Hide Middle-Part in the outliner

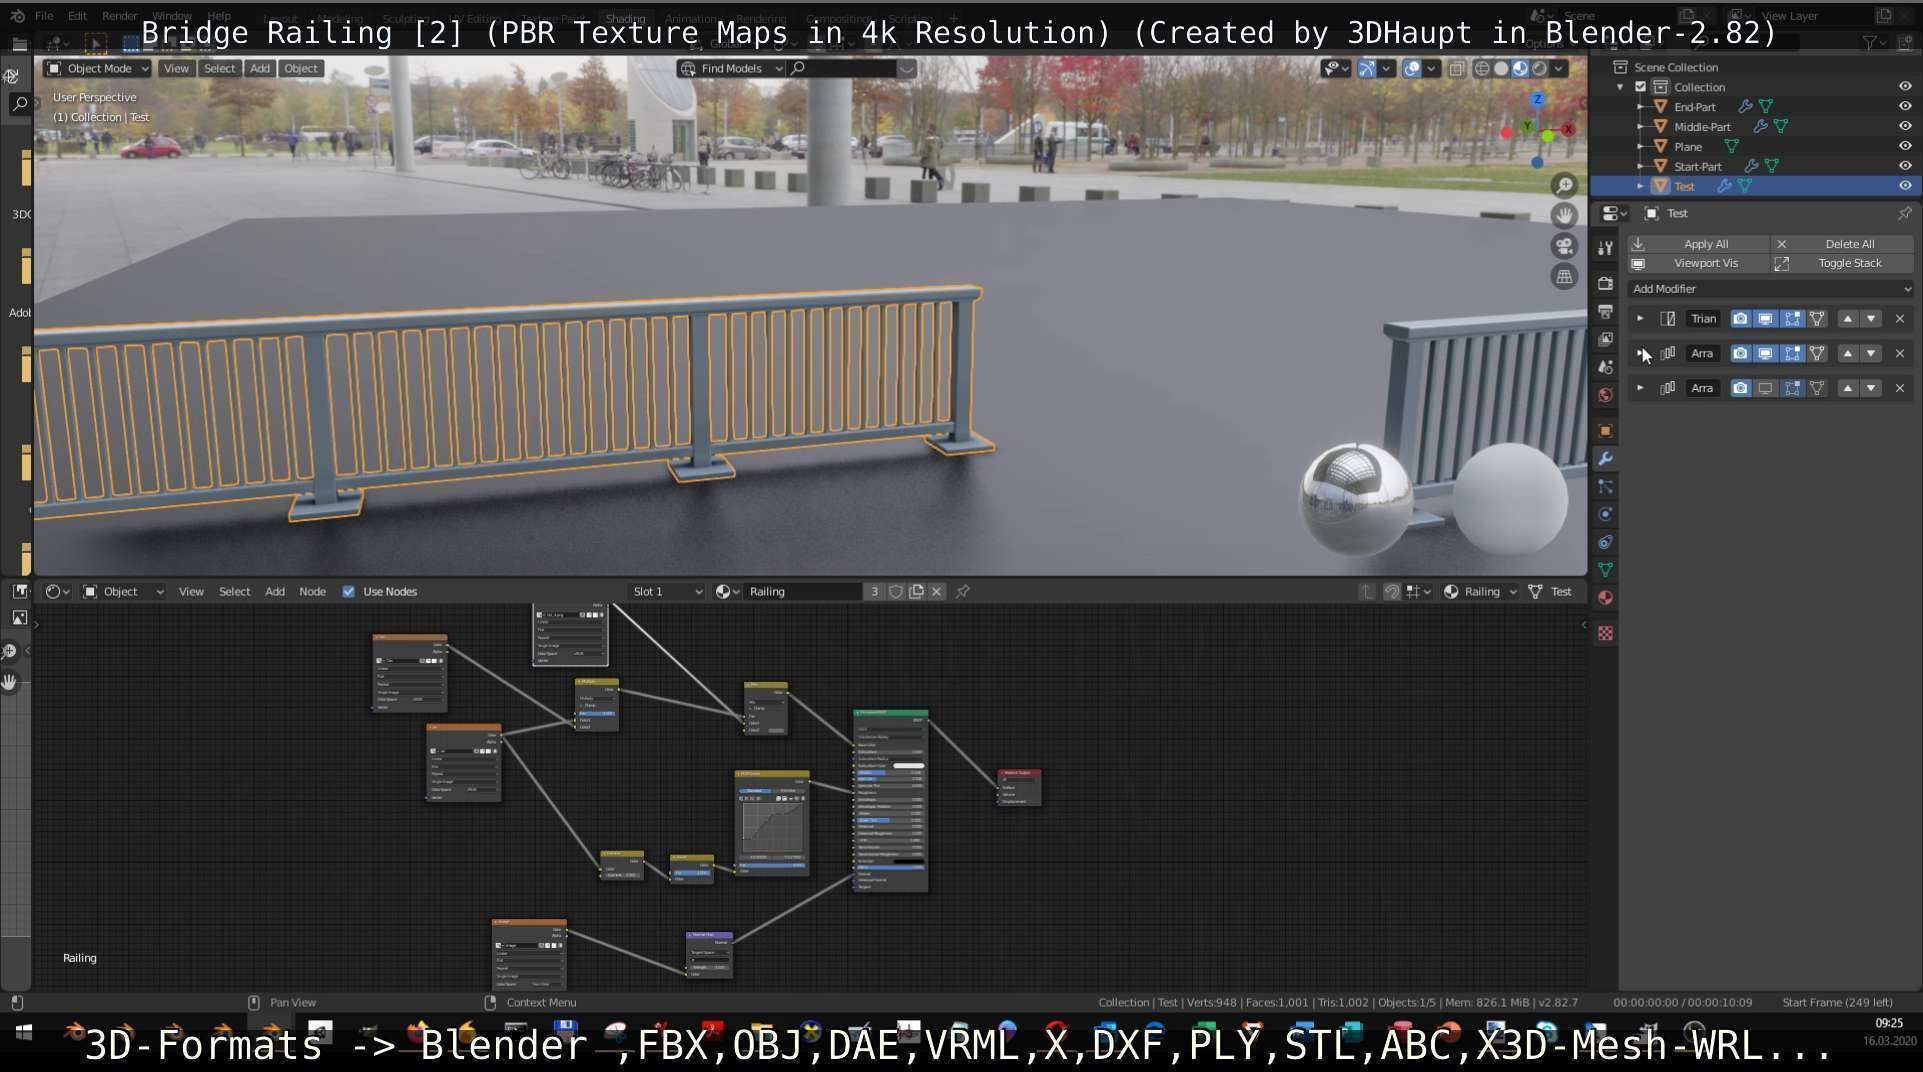pyautogui.click(x=1905, y=127)
